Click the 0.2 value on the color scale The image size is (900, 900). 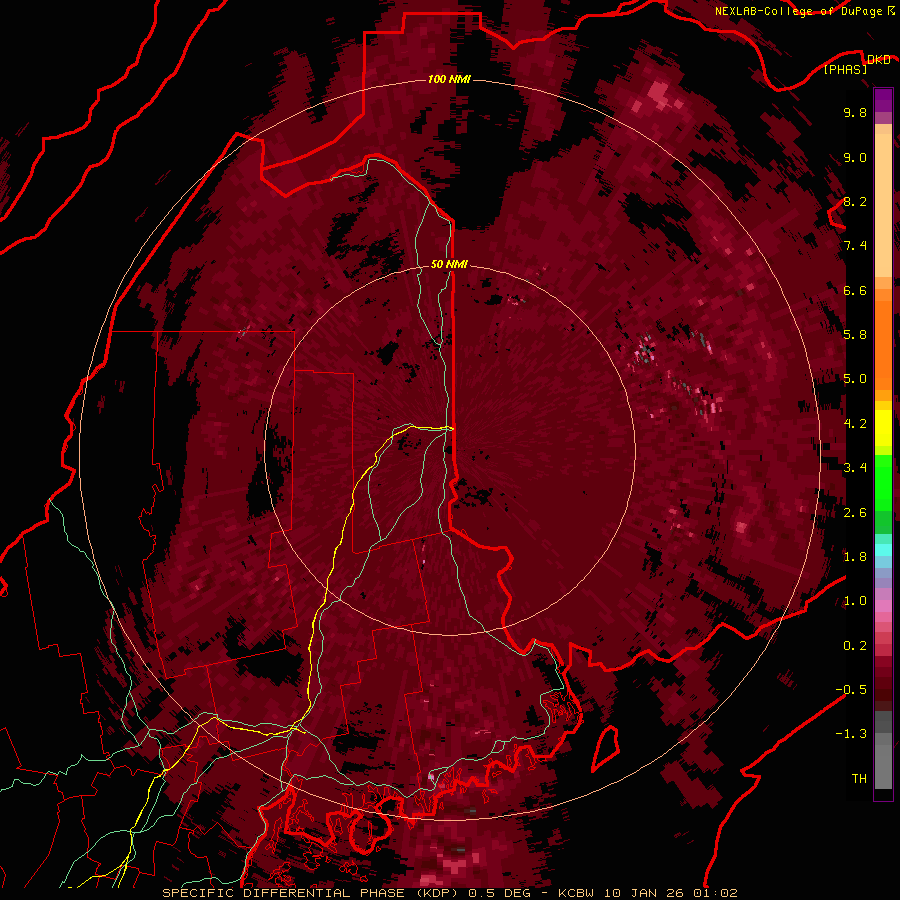point(855,646)
